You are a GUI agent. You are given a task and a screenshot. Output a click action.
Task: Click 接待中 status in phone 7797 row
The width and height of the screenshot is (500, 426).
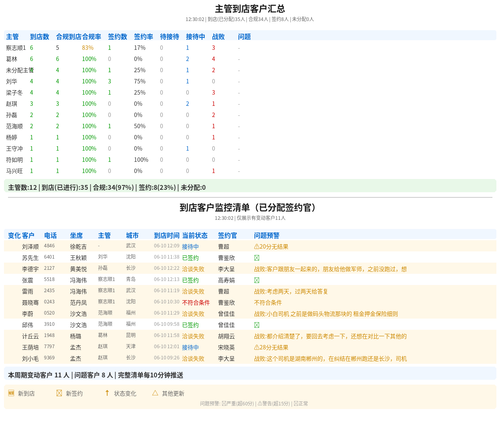click(x=190, y=347)
